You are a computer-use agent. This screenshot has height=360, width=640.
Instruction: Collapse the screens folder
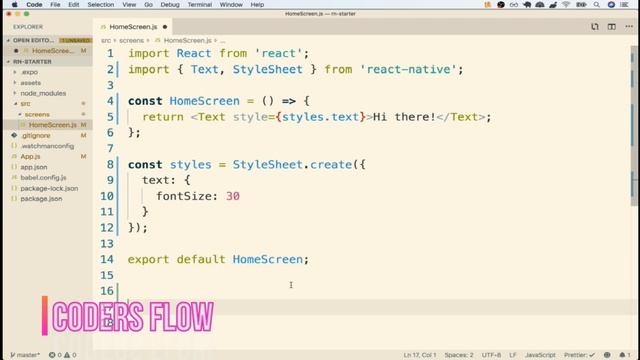tap(37, 115)
